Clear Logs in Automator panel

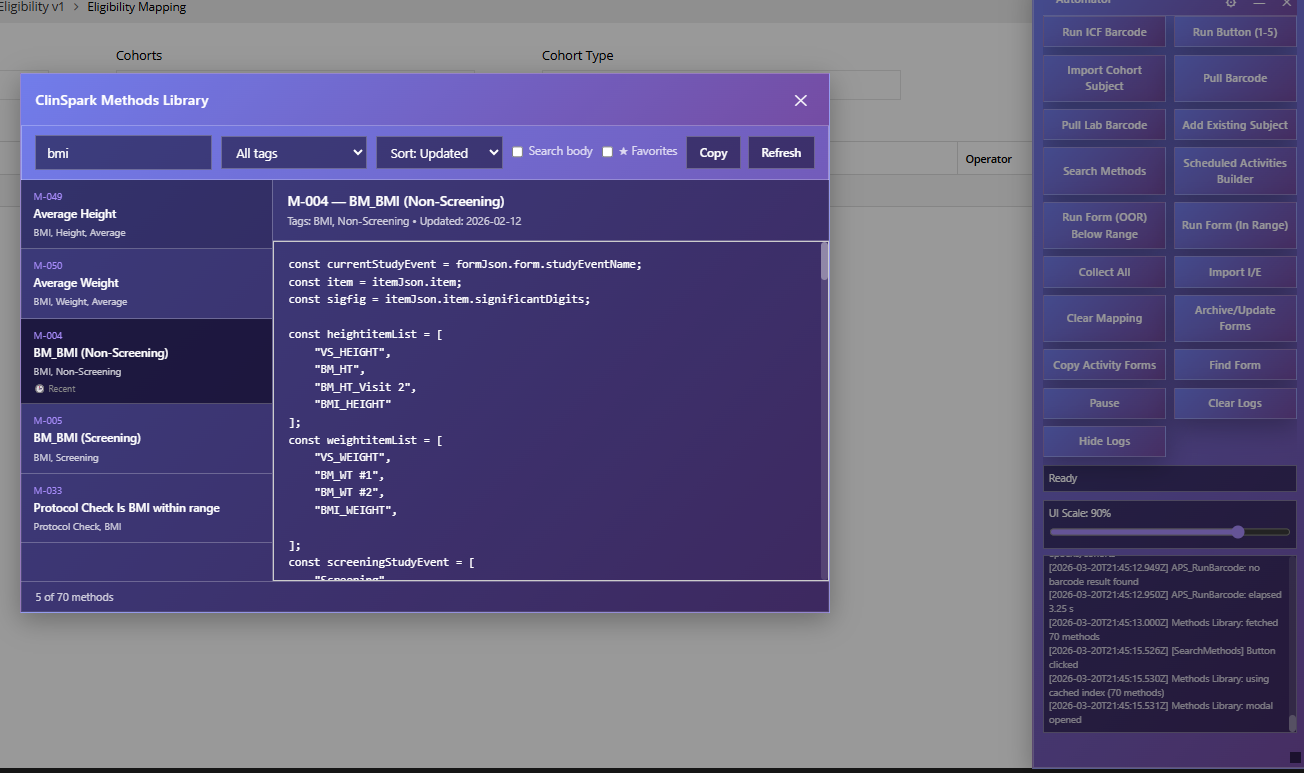point(1235,403)
